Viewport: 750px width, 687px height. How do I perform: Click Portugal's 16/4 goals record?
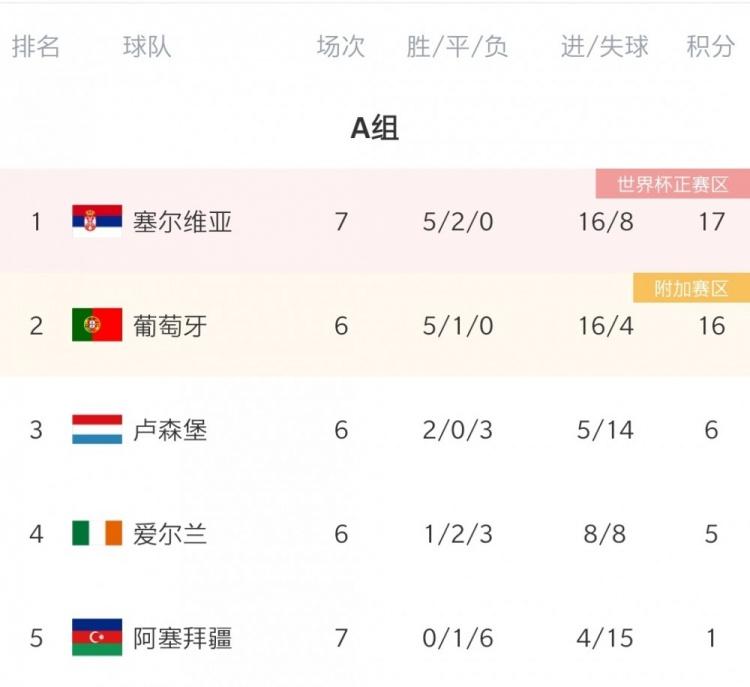click(605, 325)
